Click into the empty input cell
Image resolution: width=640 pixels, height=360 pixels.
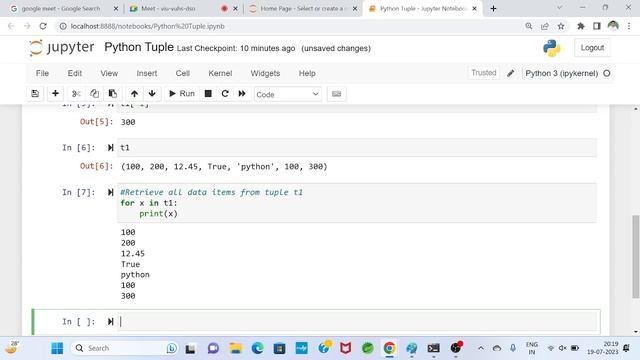358,322
